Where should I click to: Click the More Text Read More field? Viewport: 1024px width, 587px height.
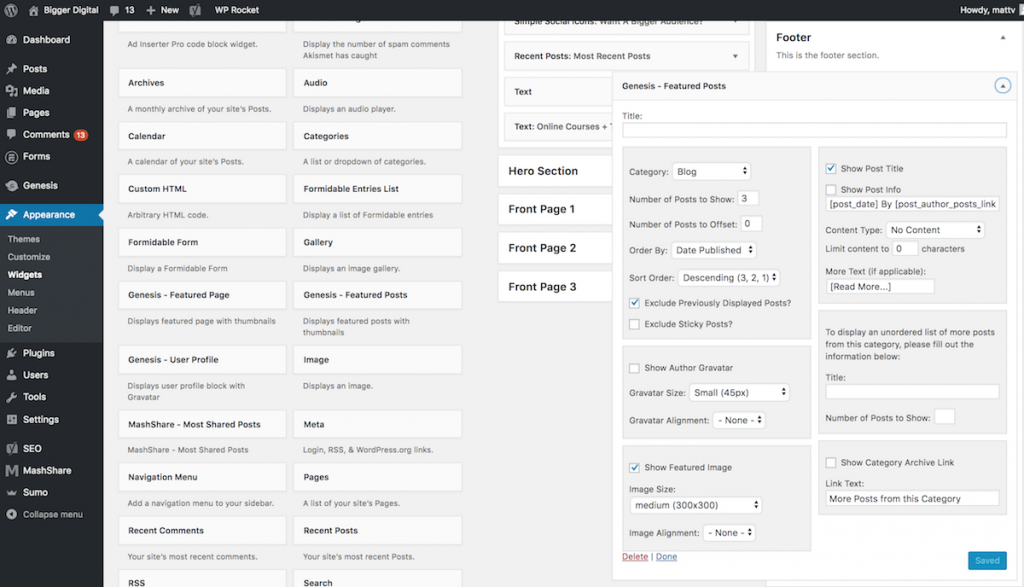click(x=880, y=287)
